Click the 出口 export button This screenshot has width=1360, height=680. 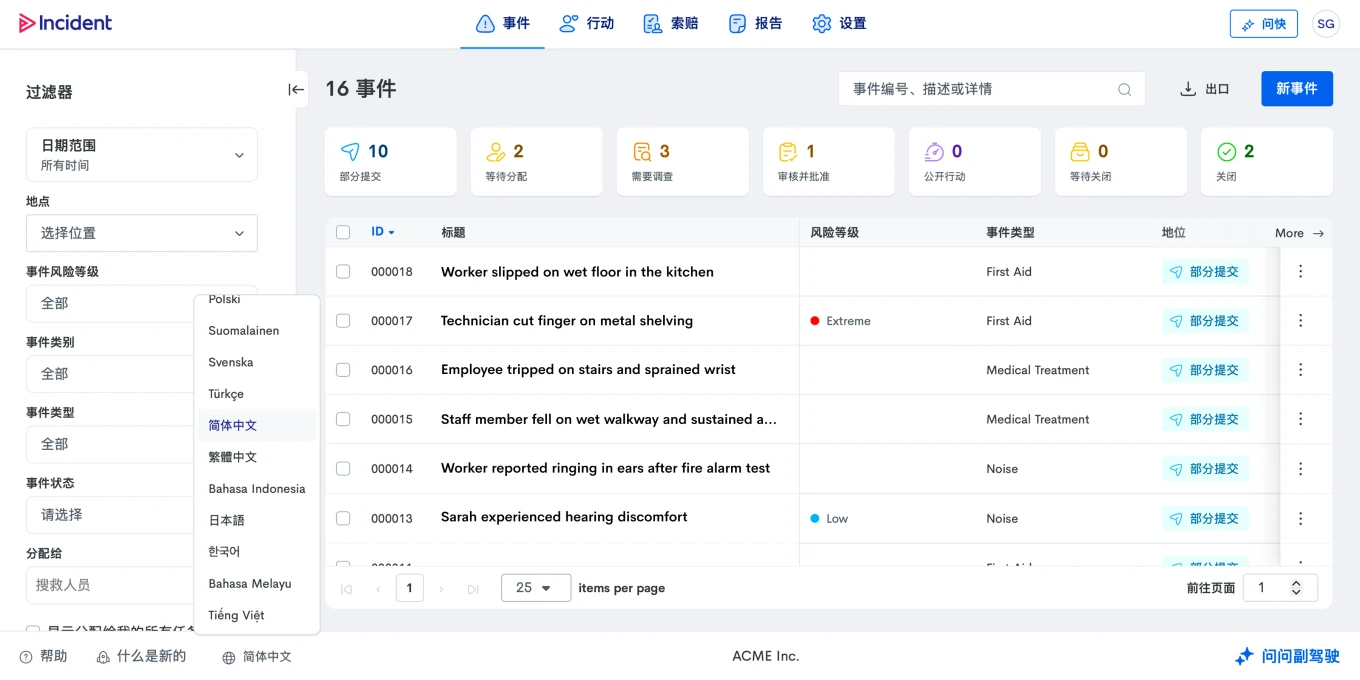point(1204,89)
